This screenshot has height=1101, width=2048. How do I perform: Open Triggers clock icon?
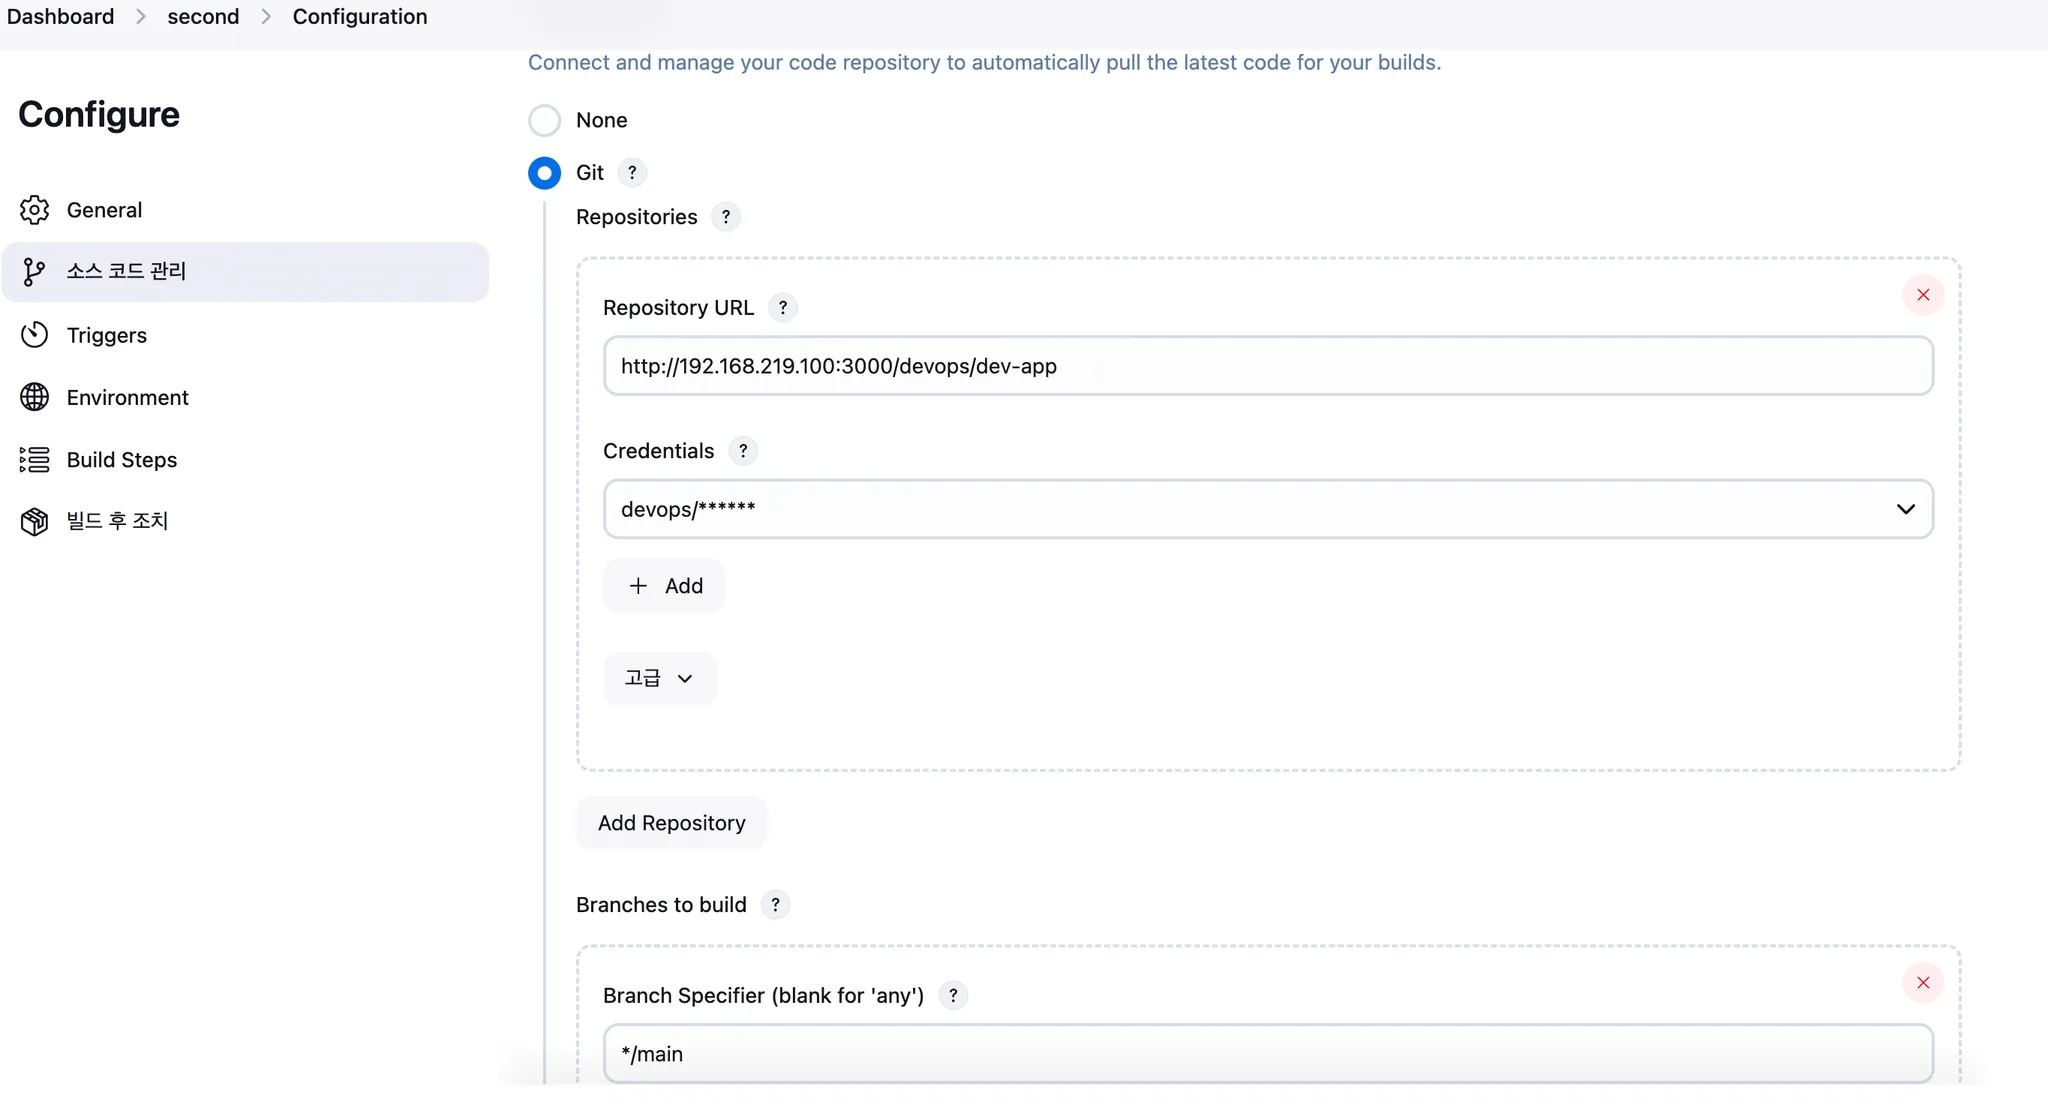click(x=34, y=335)
